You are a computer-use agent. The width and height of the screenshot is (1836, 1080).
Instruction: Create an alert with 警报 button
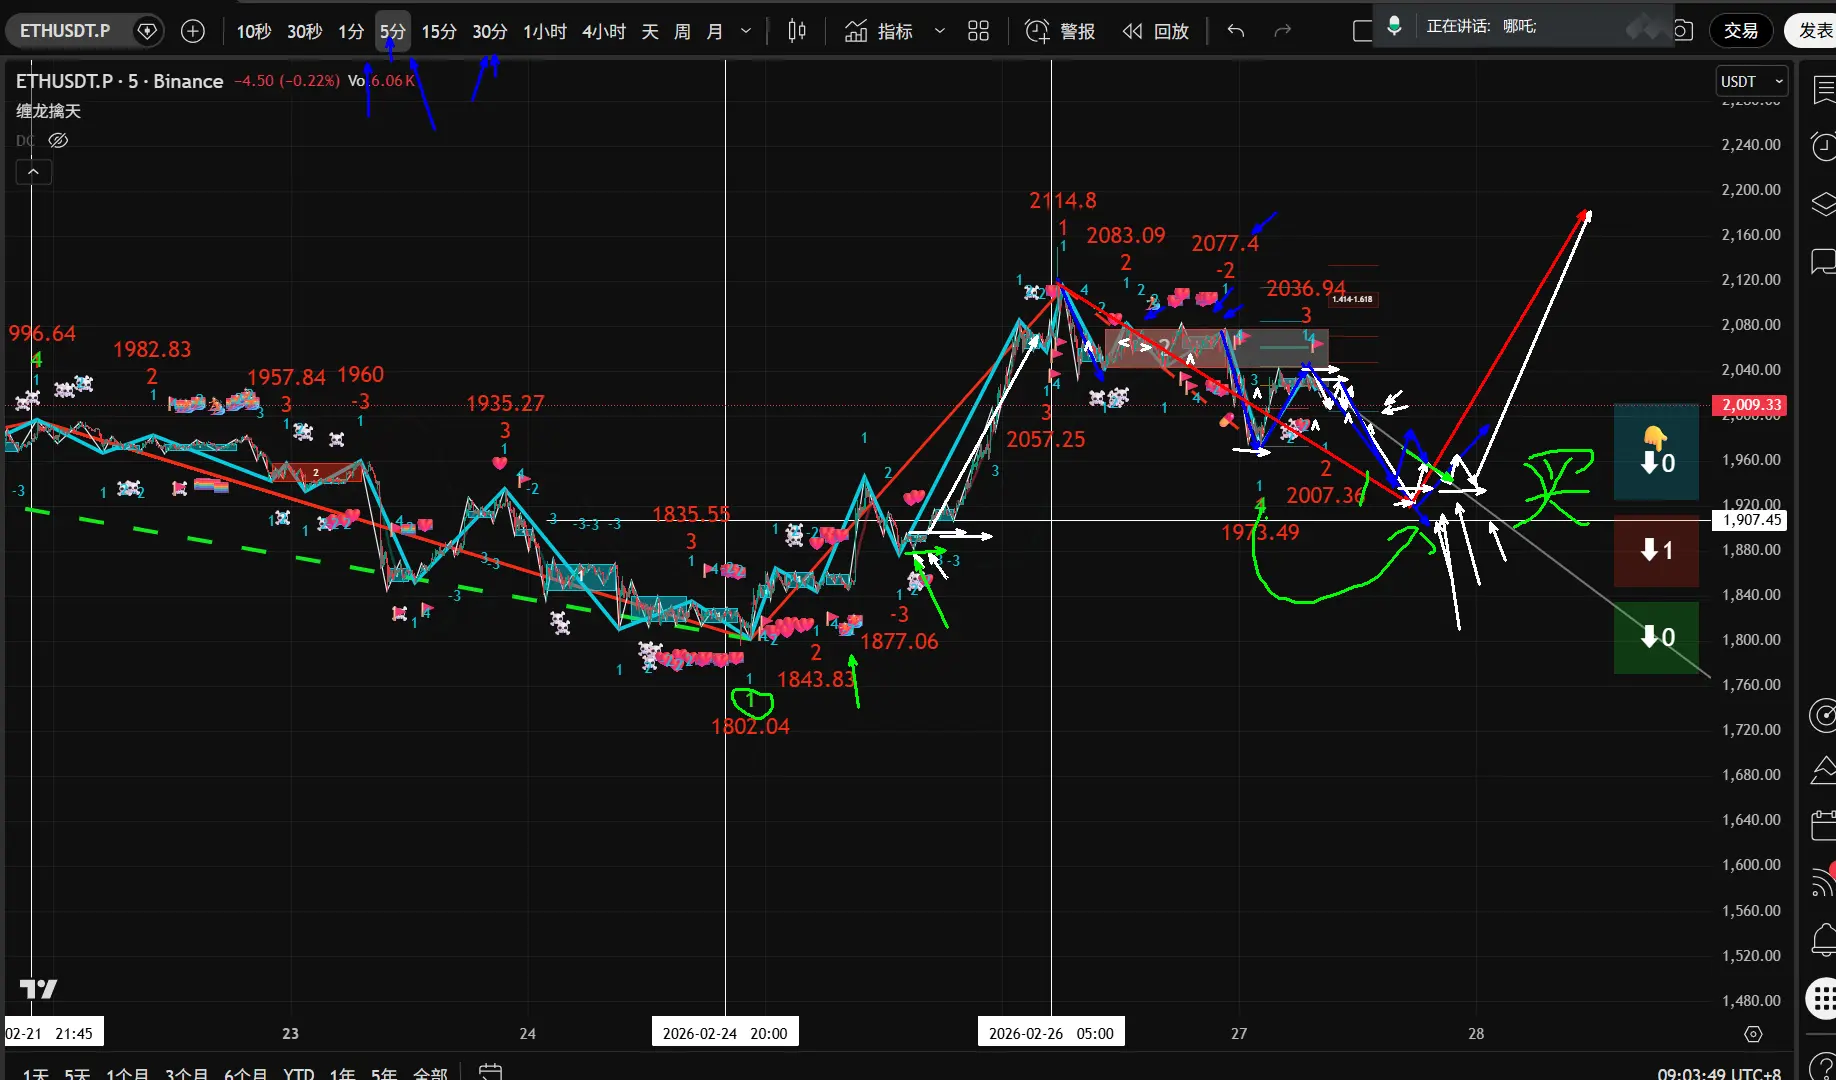(1061, 32)
